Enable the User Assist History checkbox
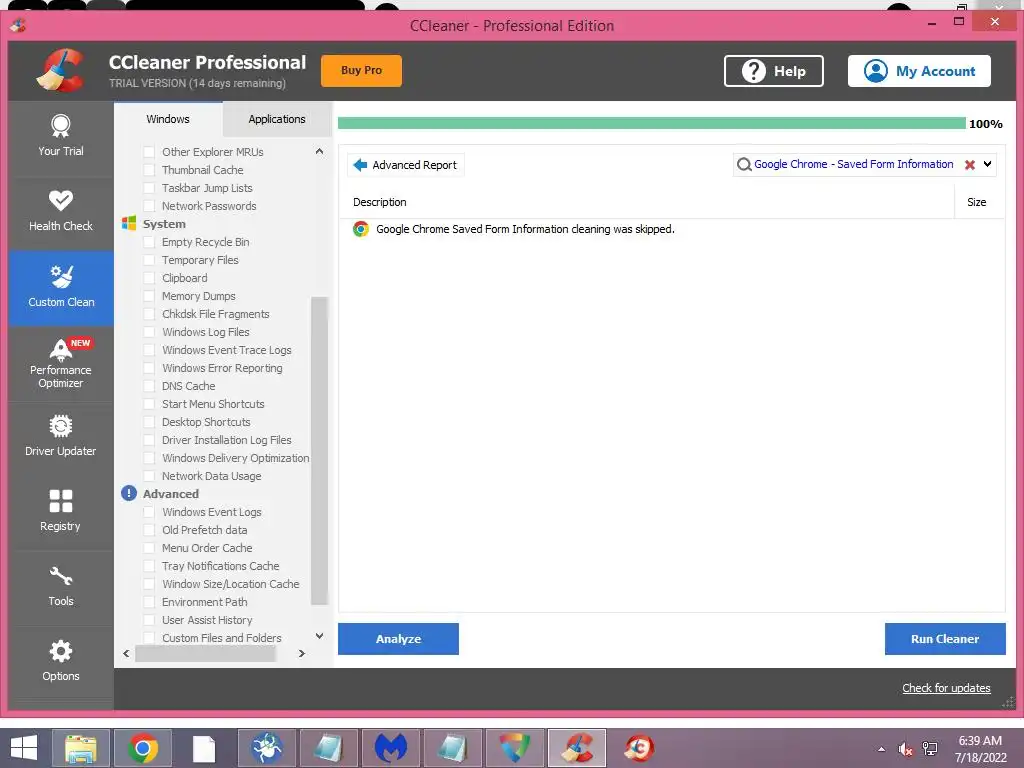This screenshot has height=768, width=1024. (x=149, y=620)
